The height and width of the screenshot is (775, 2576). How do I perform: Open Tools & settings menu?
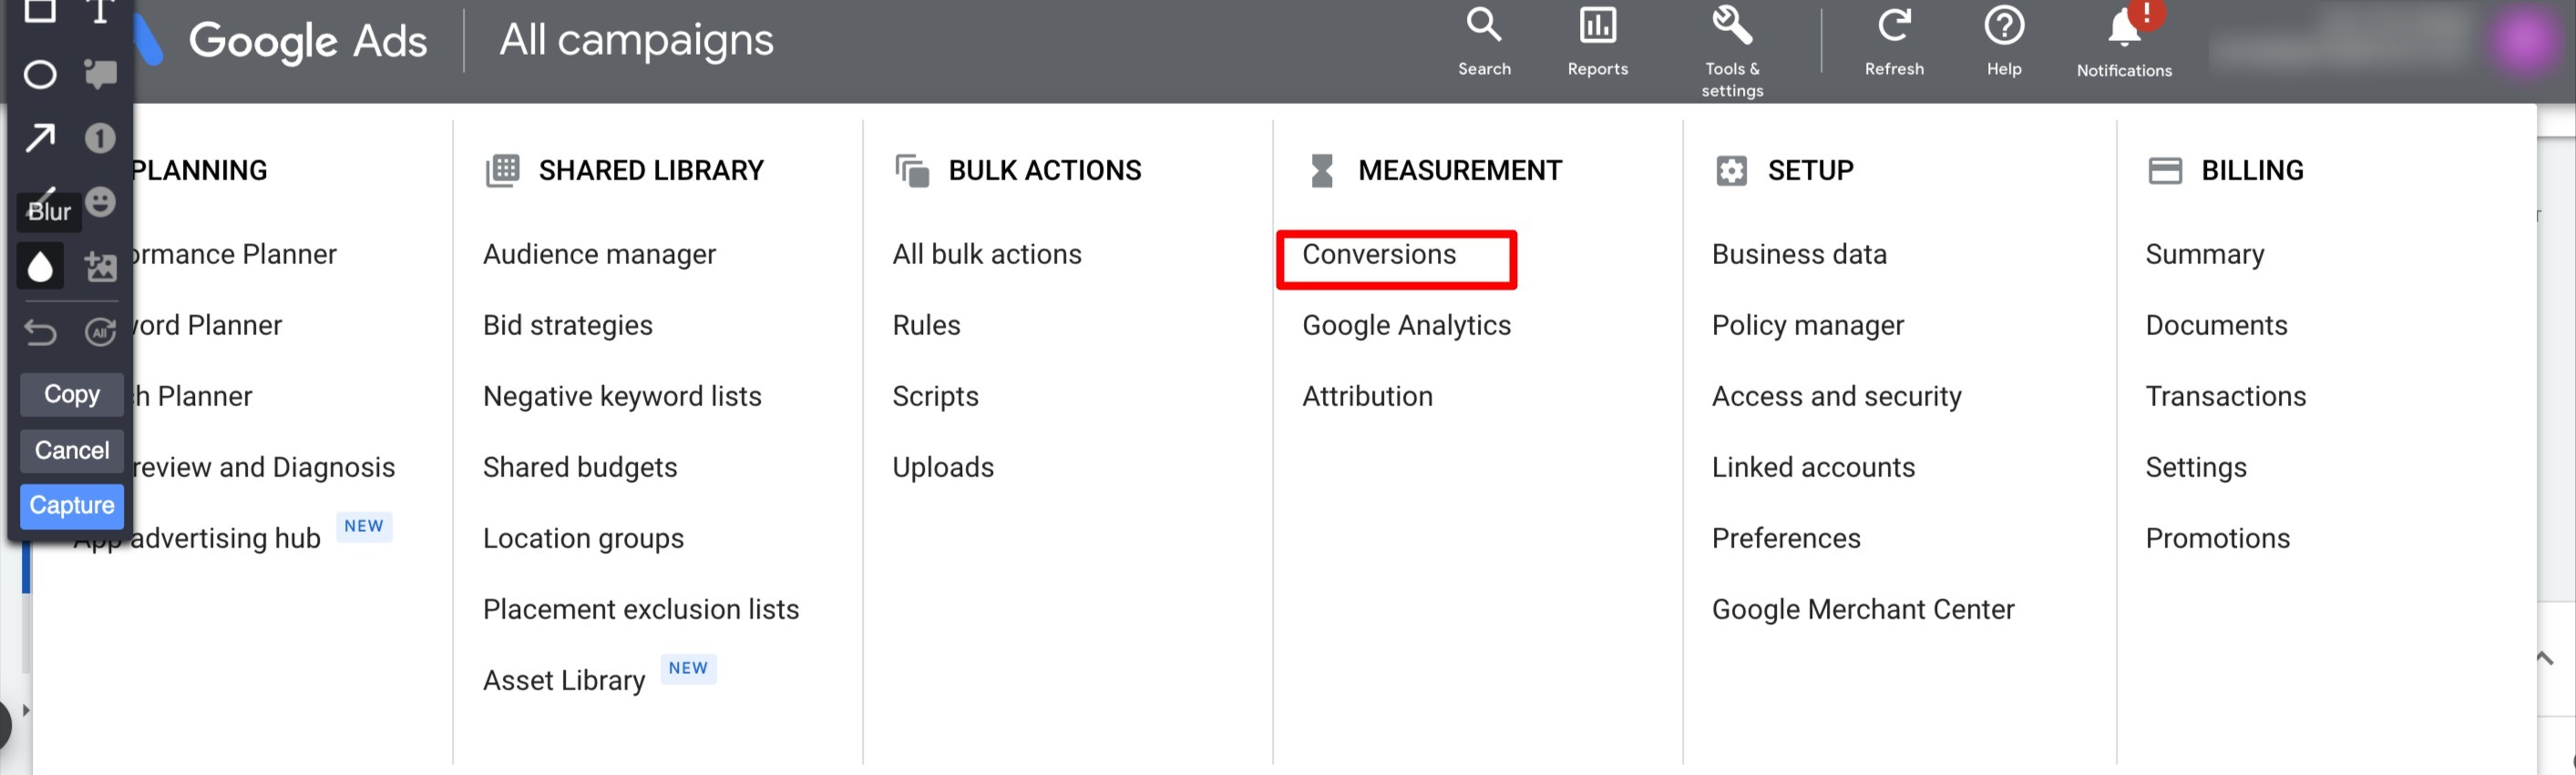[1732, 45]
